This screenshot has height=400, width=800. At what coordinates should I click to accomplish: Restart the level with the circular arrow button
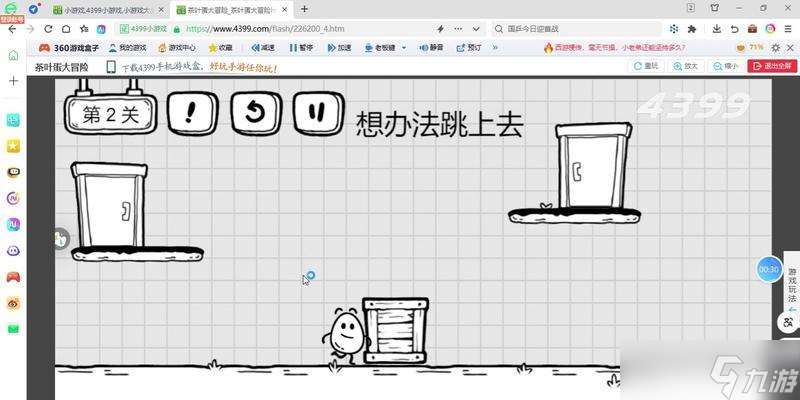[255, 112]
